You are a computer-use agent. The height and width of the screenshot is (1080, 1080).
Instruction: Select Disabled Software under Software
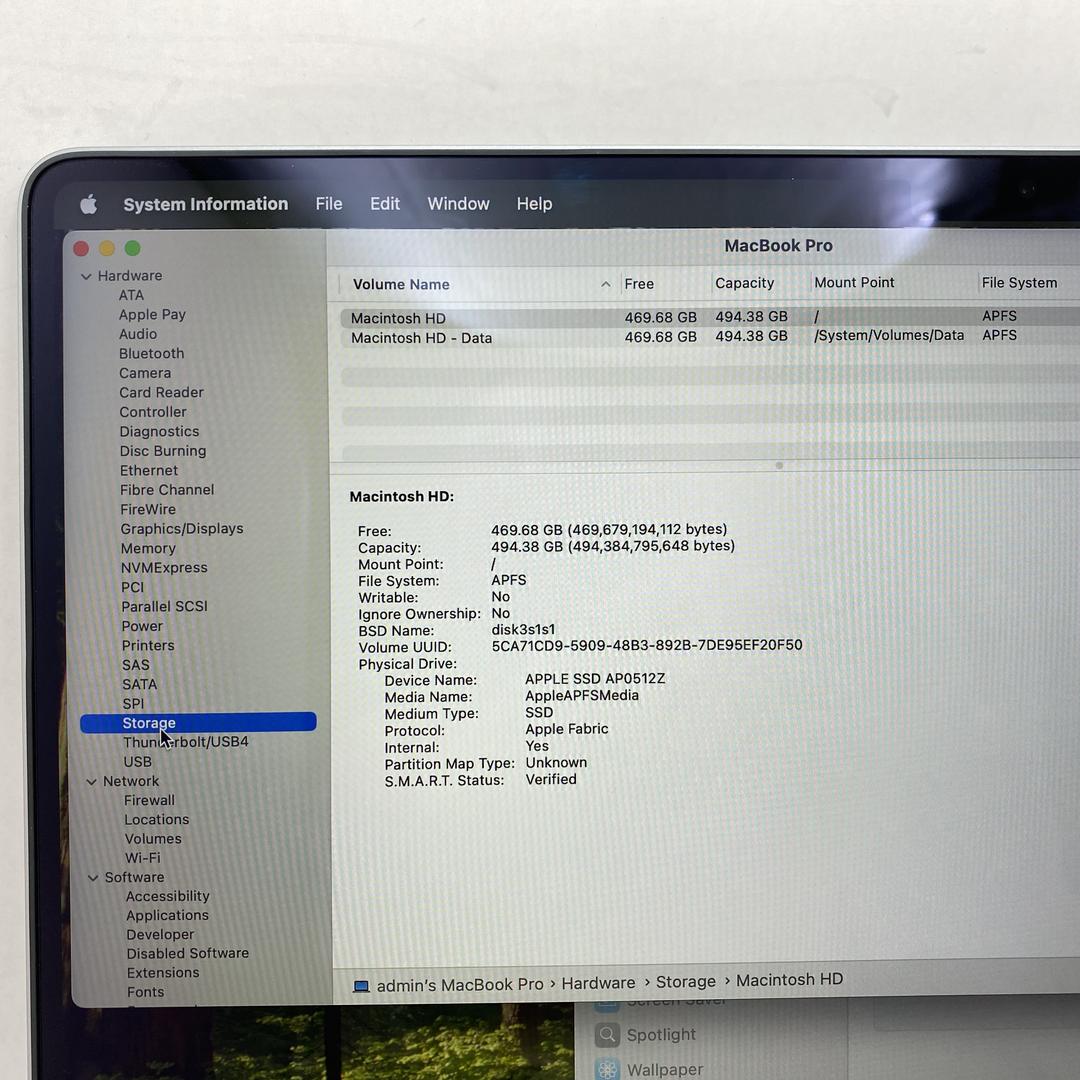point(187,953)
